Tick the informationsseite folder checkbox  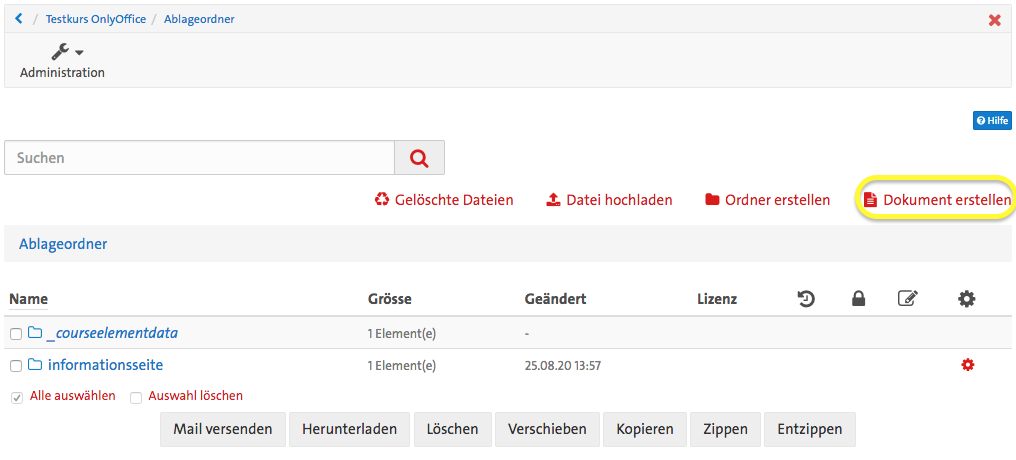pyautogui.click(x=16, y=366)
